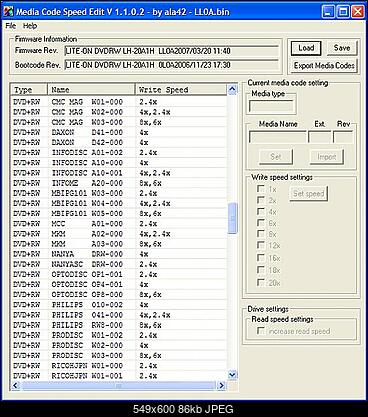Select the MKM A02-000 row
The width and height of the screenshot is (368, 417).
coord(119,234)
